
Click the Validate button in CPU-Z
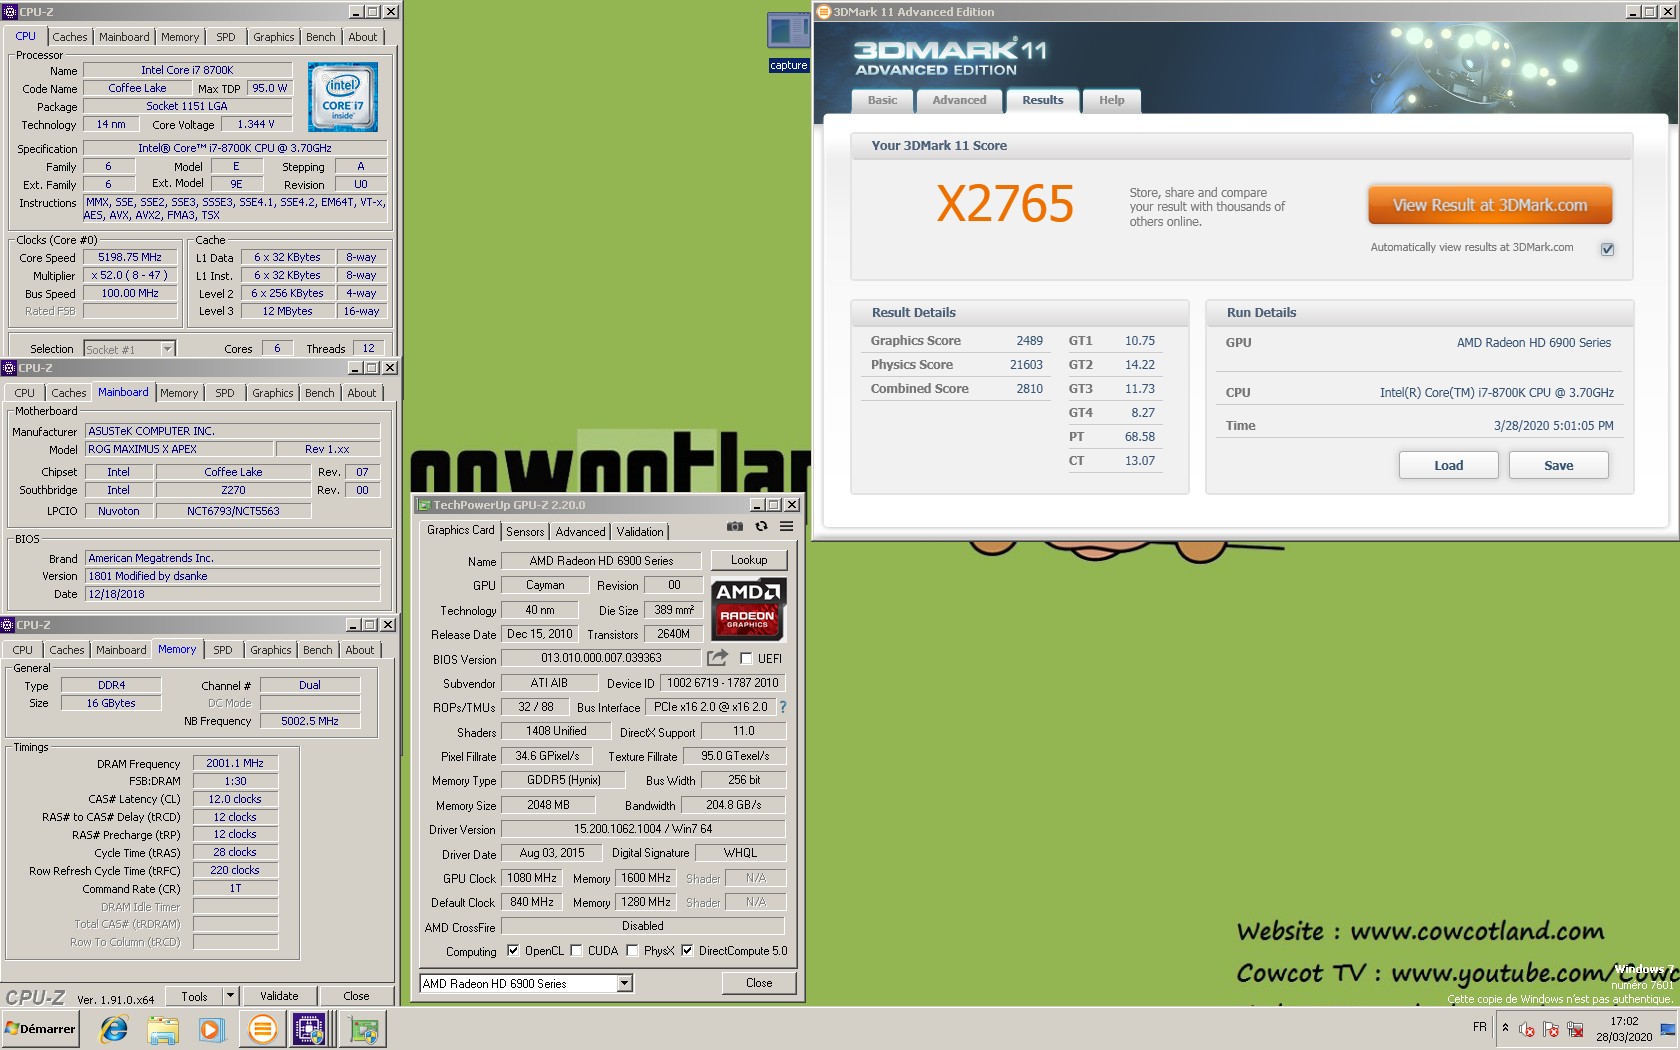coord(279,996)
